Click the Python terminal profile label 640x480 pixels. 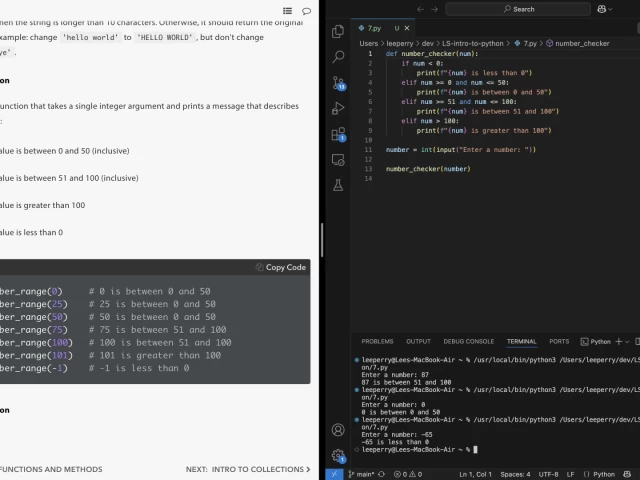coord(596,342)
